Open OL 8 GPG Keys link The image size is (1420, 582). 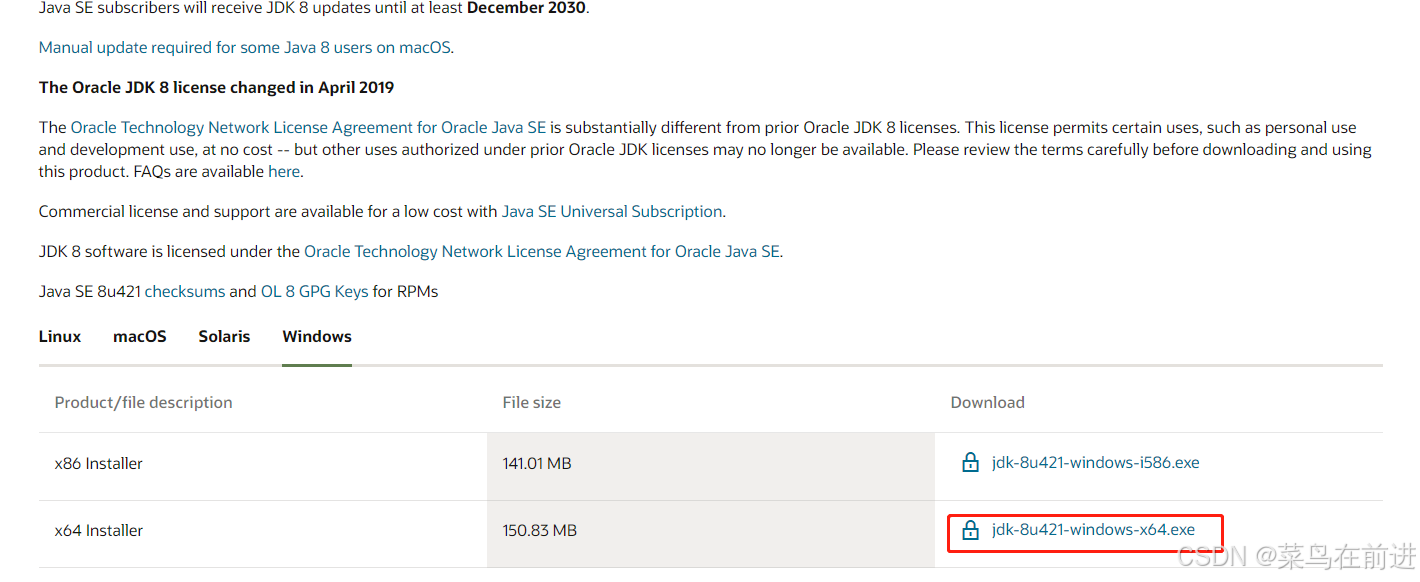pyautogui.click(x=315, y=292)
